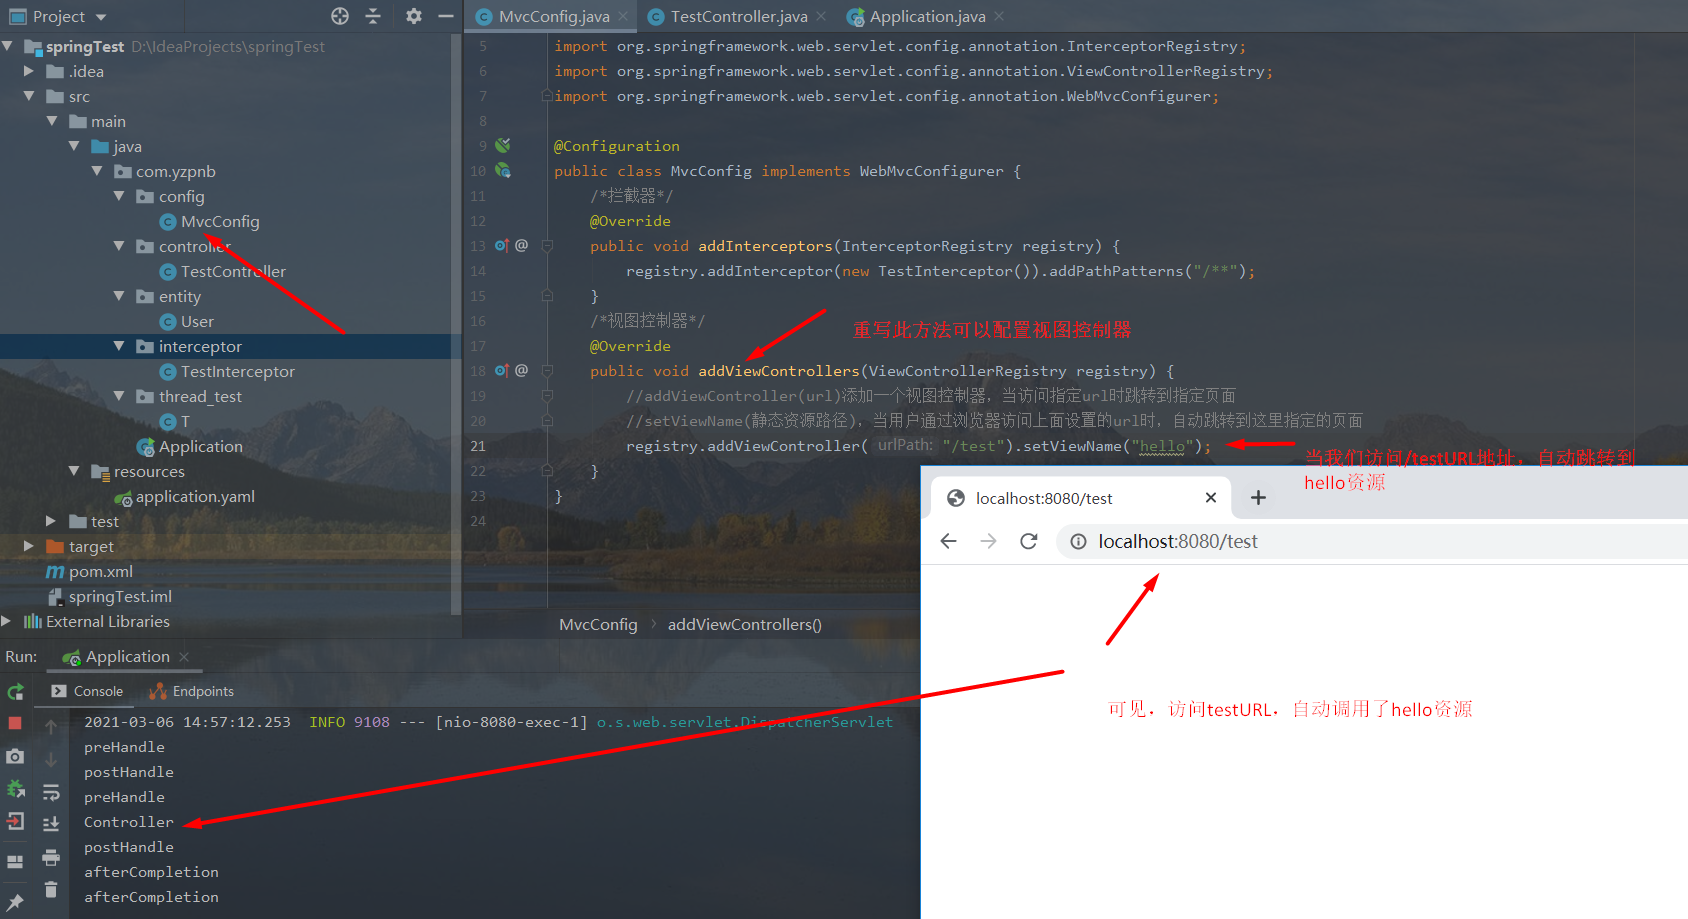Clear console with the trash icon
The height and width of the screenshot is (919, 1688).
click(x=51, y=890)
